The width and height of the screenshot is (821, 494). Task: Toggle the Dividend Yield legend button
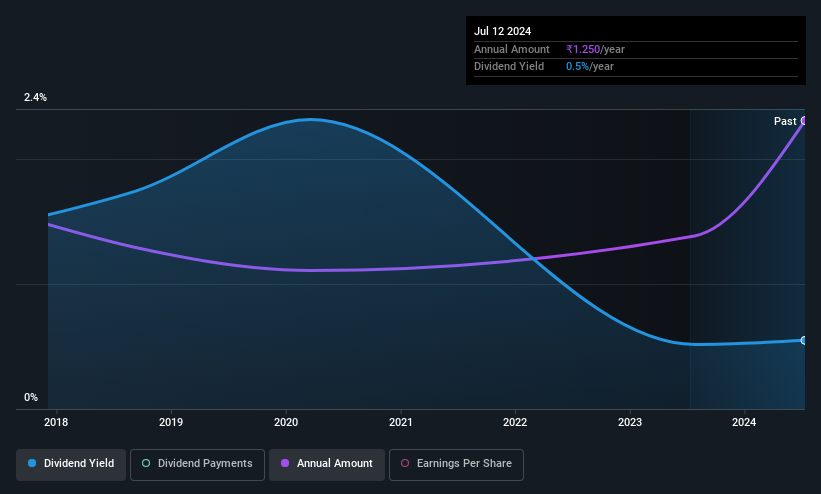(71, 464)
